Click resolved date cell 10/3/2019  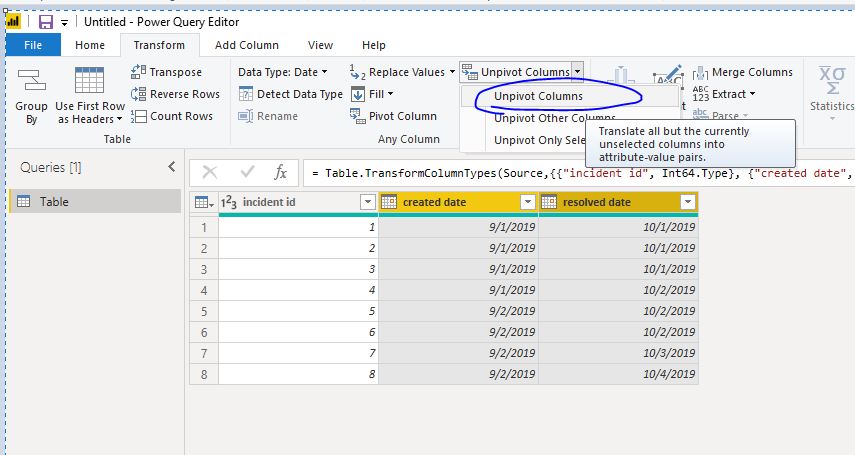(618, 353)
